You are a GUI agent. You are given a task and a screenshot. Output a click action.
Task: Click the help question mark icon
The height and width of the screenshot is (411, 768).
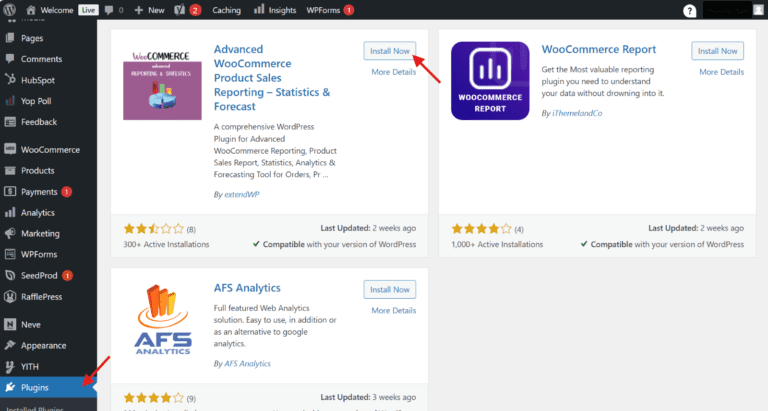pyautogui.click(x=690, y=10)
